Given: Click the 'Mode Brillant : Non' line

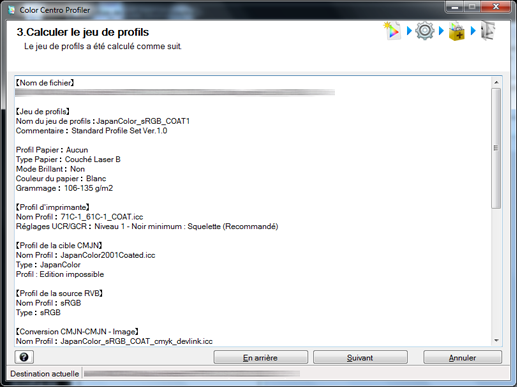Looking at the screenshot, I should tap(50, 169).
